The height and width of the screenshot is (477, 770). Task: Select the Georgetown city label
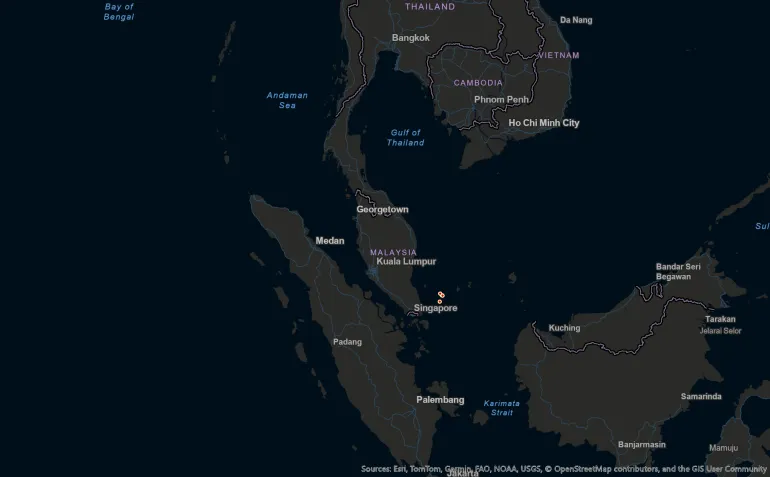tap(382, 210)
